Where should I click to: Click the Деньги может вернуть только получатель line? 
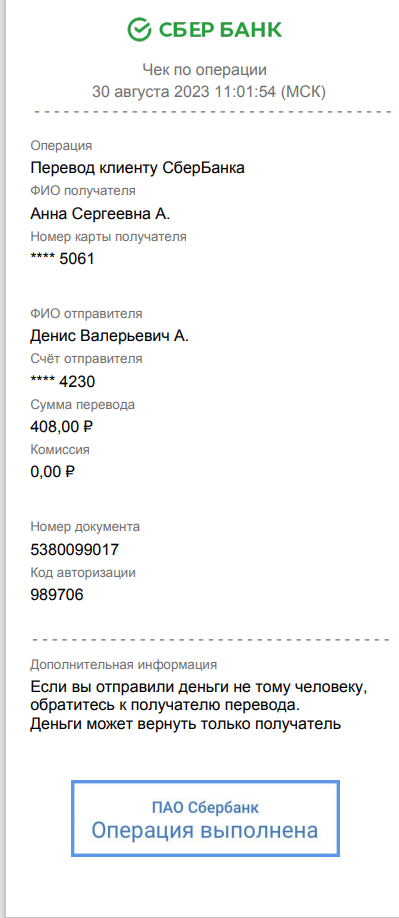tap(185, 724)
